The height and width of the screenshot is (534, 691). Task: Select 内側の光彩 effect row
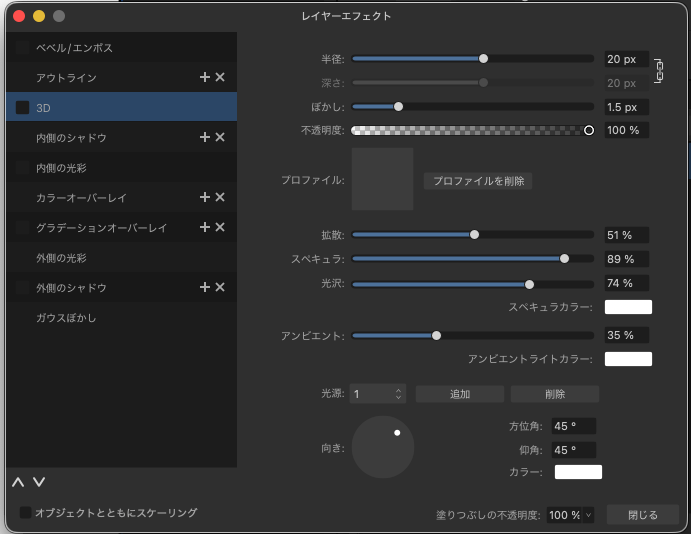[x=122, y=167]
